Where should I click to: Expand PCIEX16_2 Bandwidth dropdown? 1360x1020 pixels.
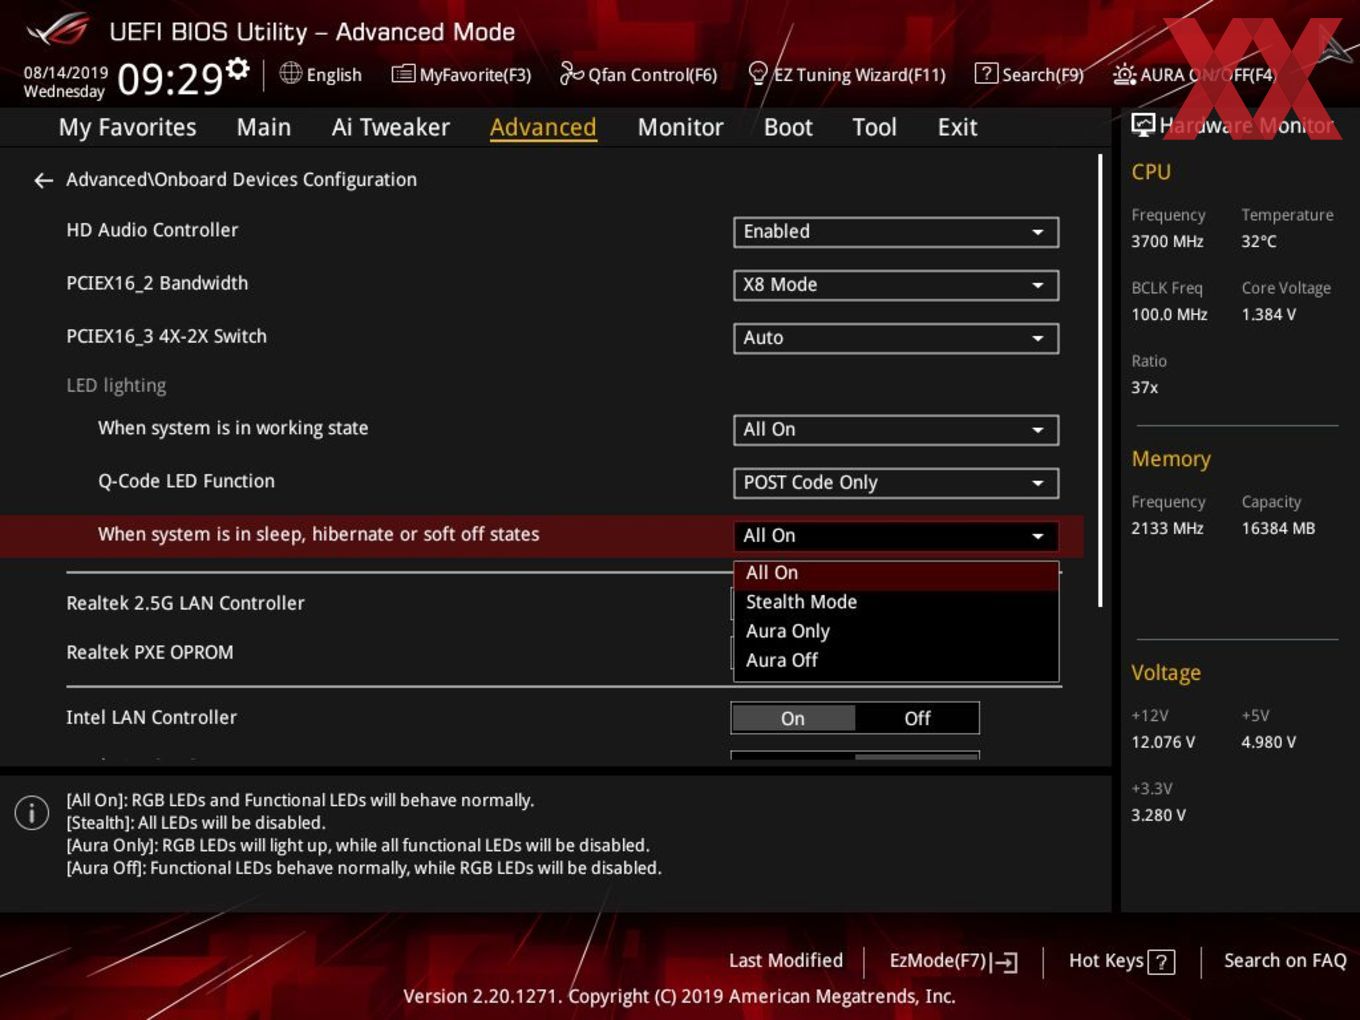[x=895, y=285]
